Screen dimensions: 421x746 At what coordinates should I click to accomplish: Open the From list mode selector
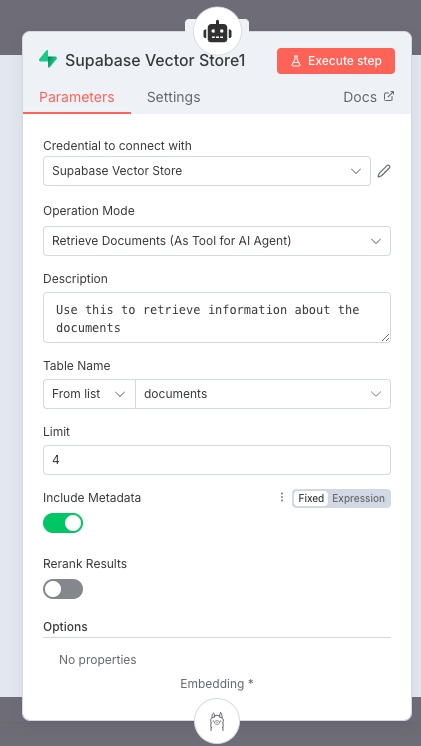pos(89,394)
